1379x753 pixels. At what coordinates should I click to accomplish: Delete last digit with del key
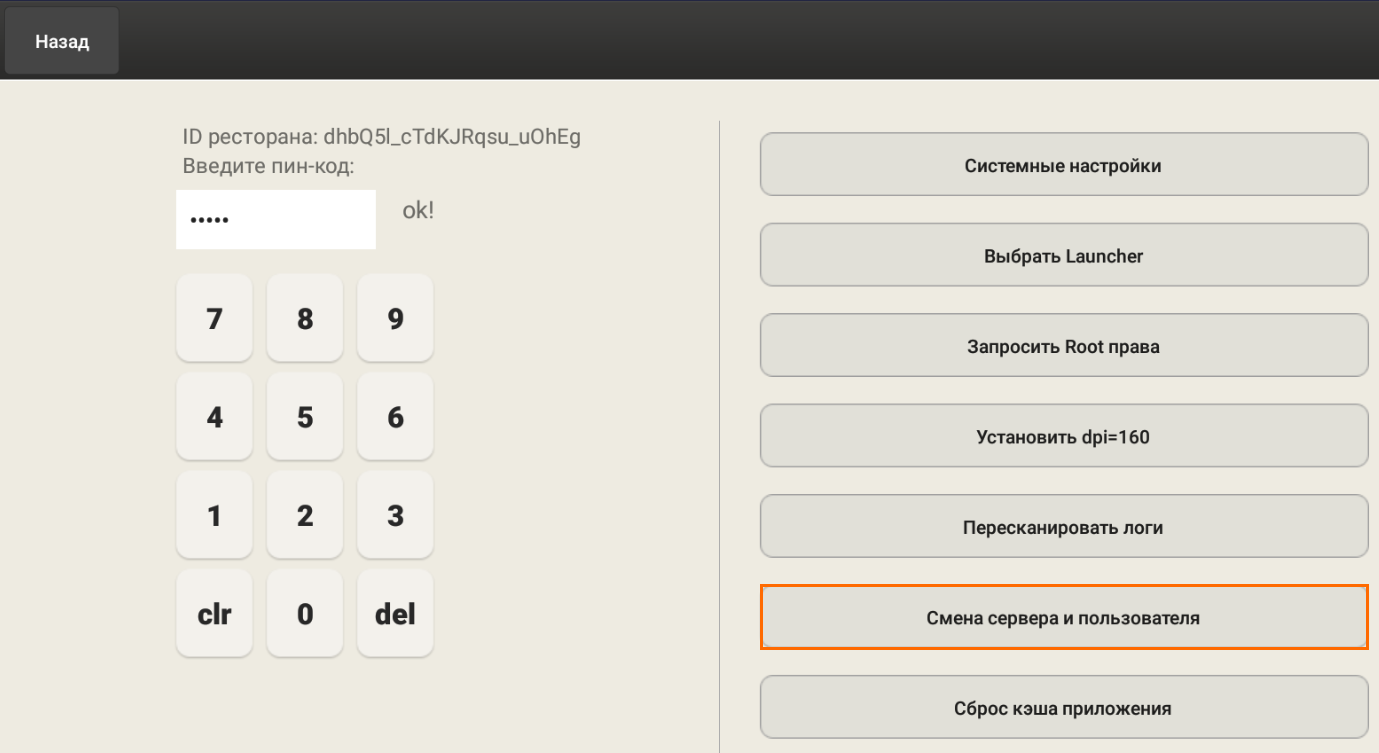tap(395, 613)
